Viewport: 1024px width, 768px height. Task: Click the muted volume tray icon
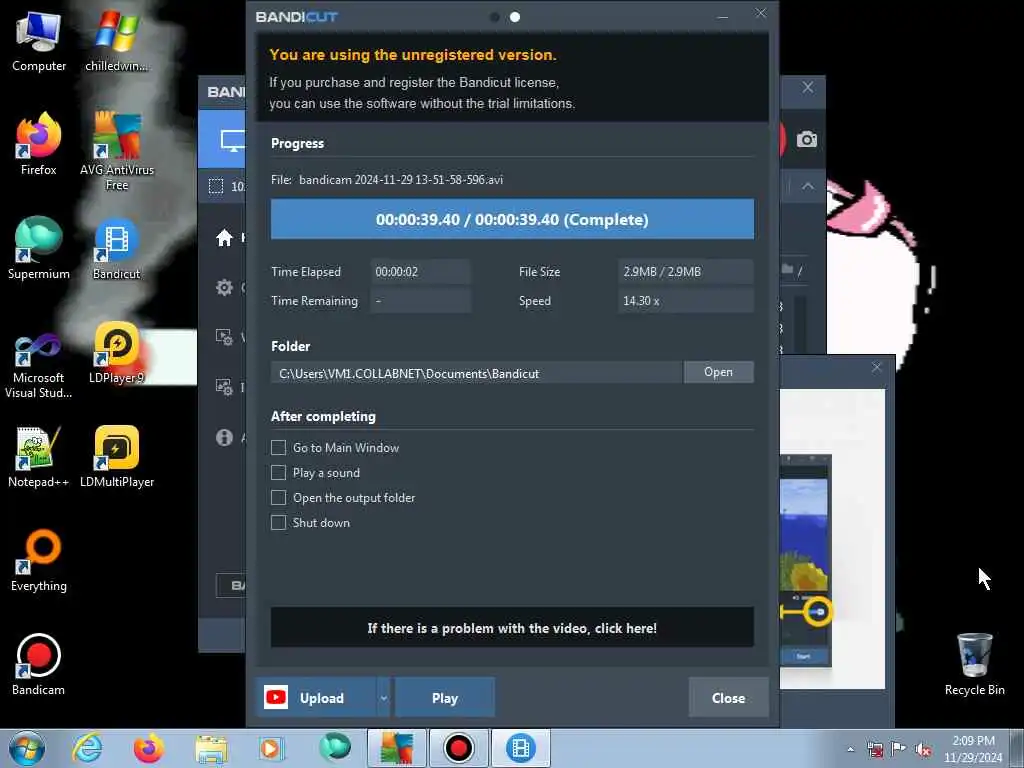tap(923, 750)
